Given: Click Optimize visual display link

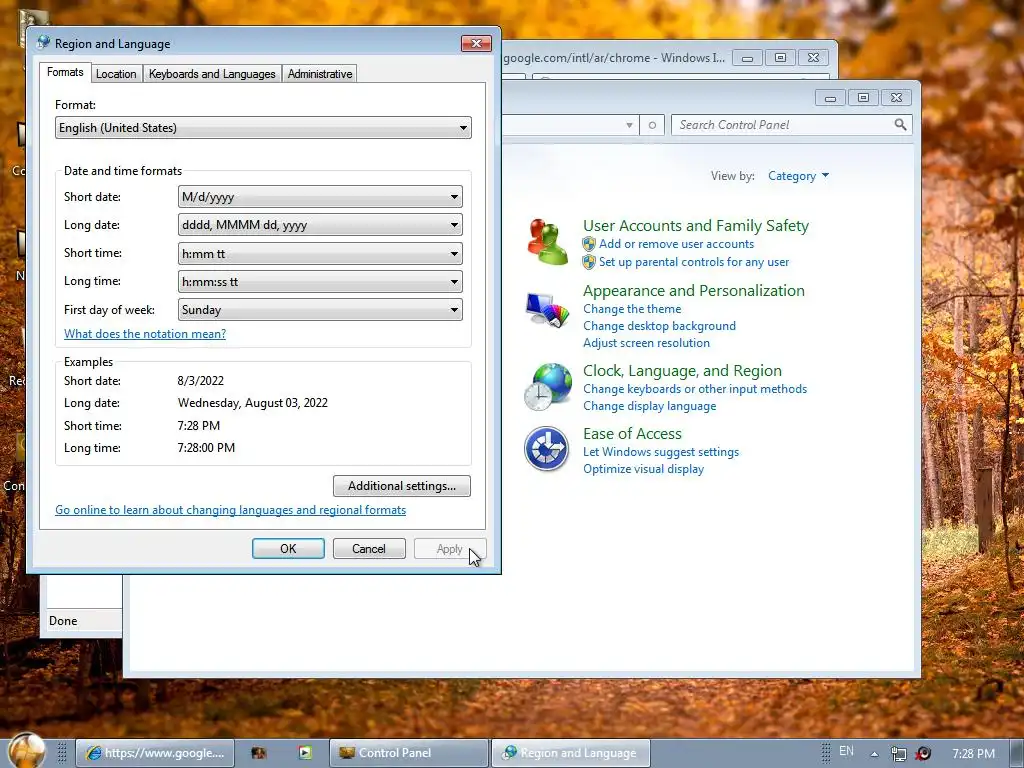Looking at the screenshot, I should 643,469.
